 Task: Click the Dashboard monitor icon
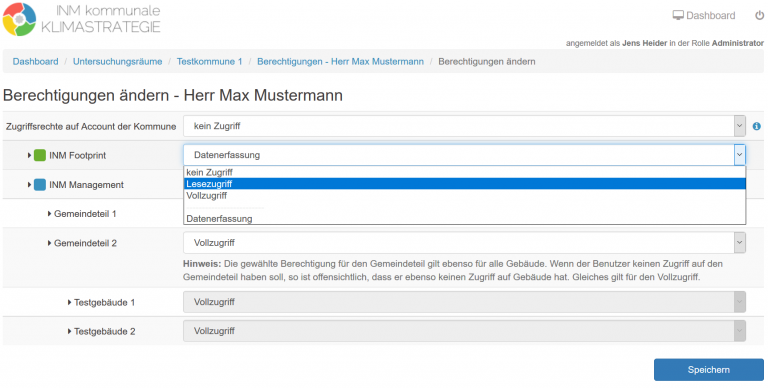click(678, 15)
